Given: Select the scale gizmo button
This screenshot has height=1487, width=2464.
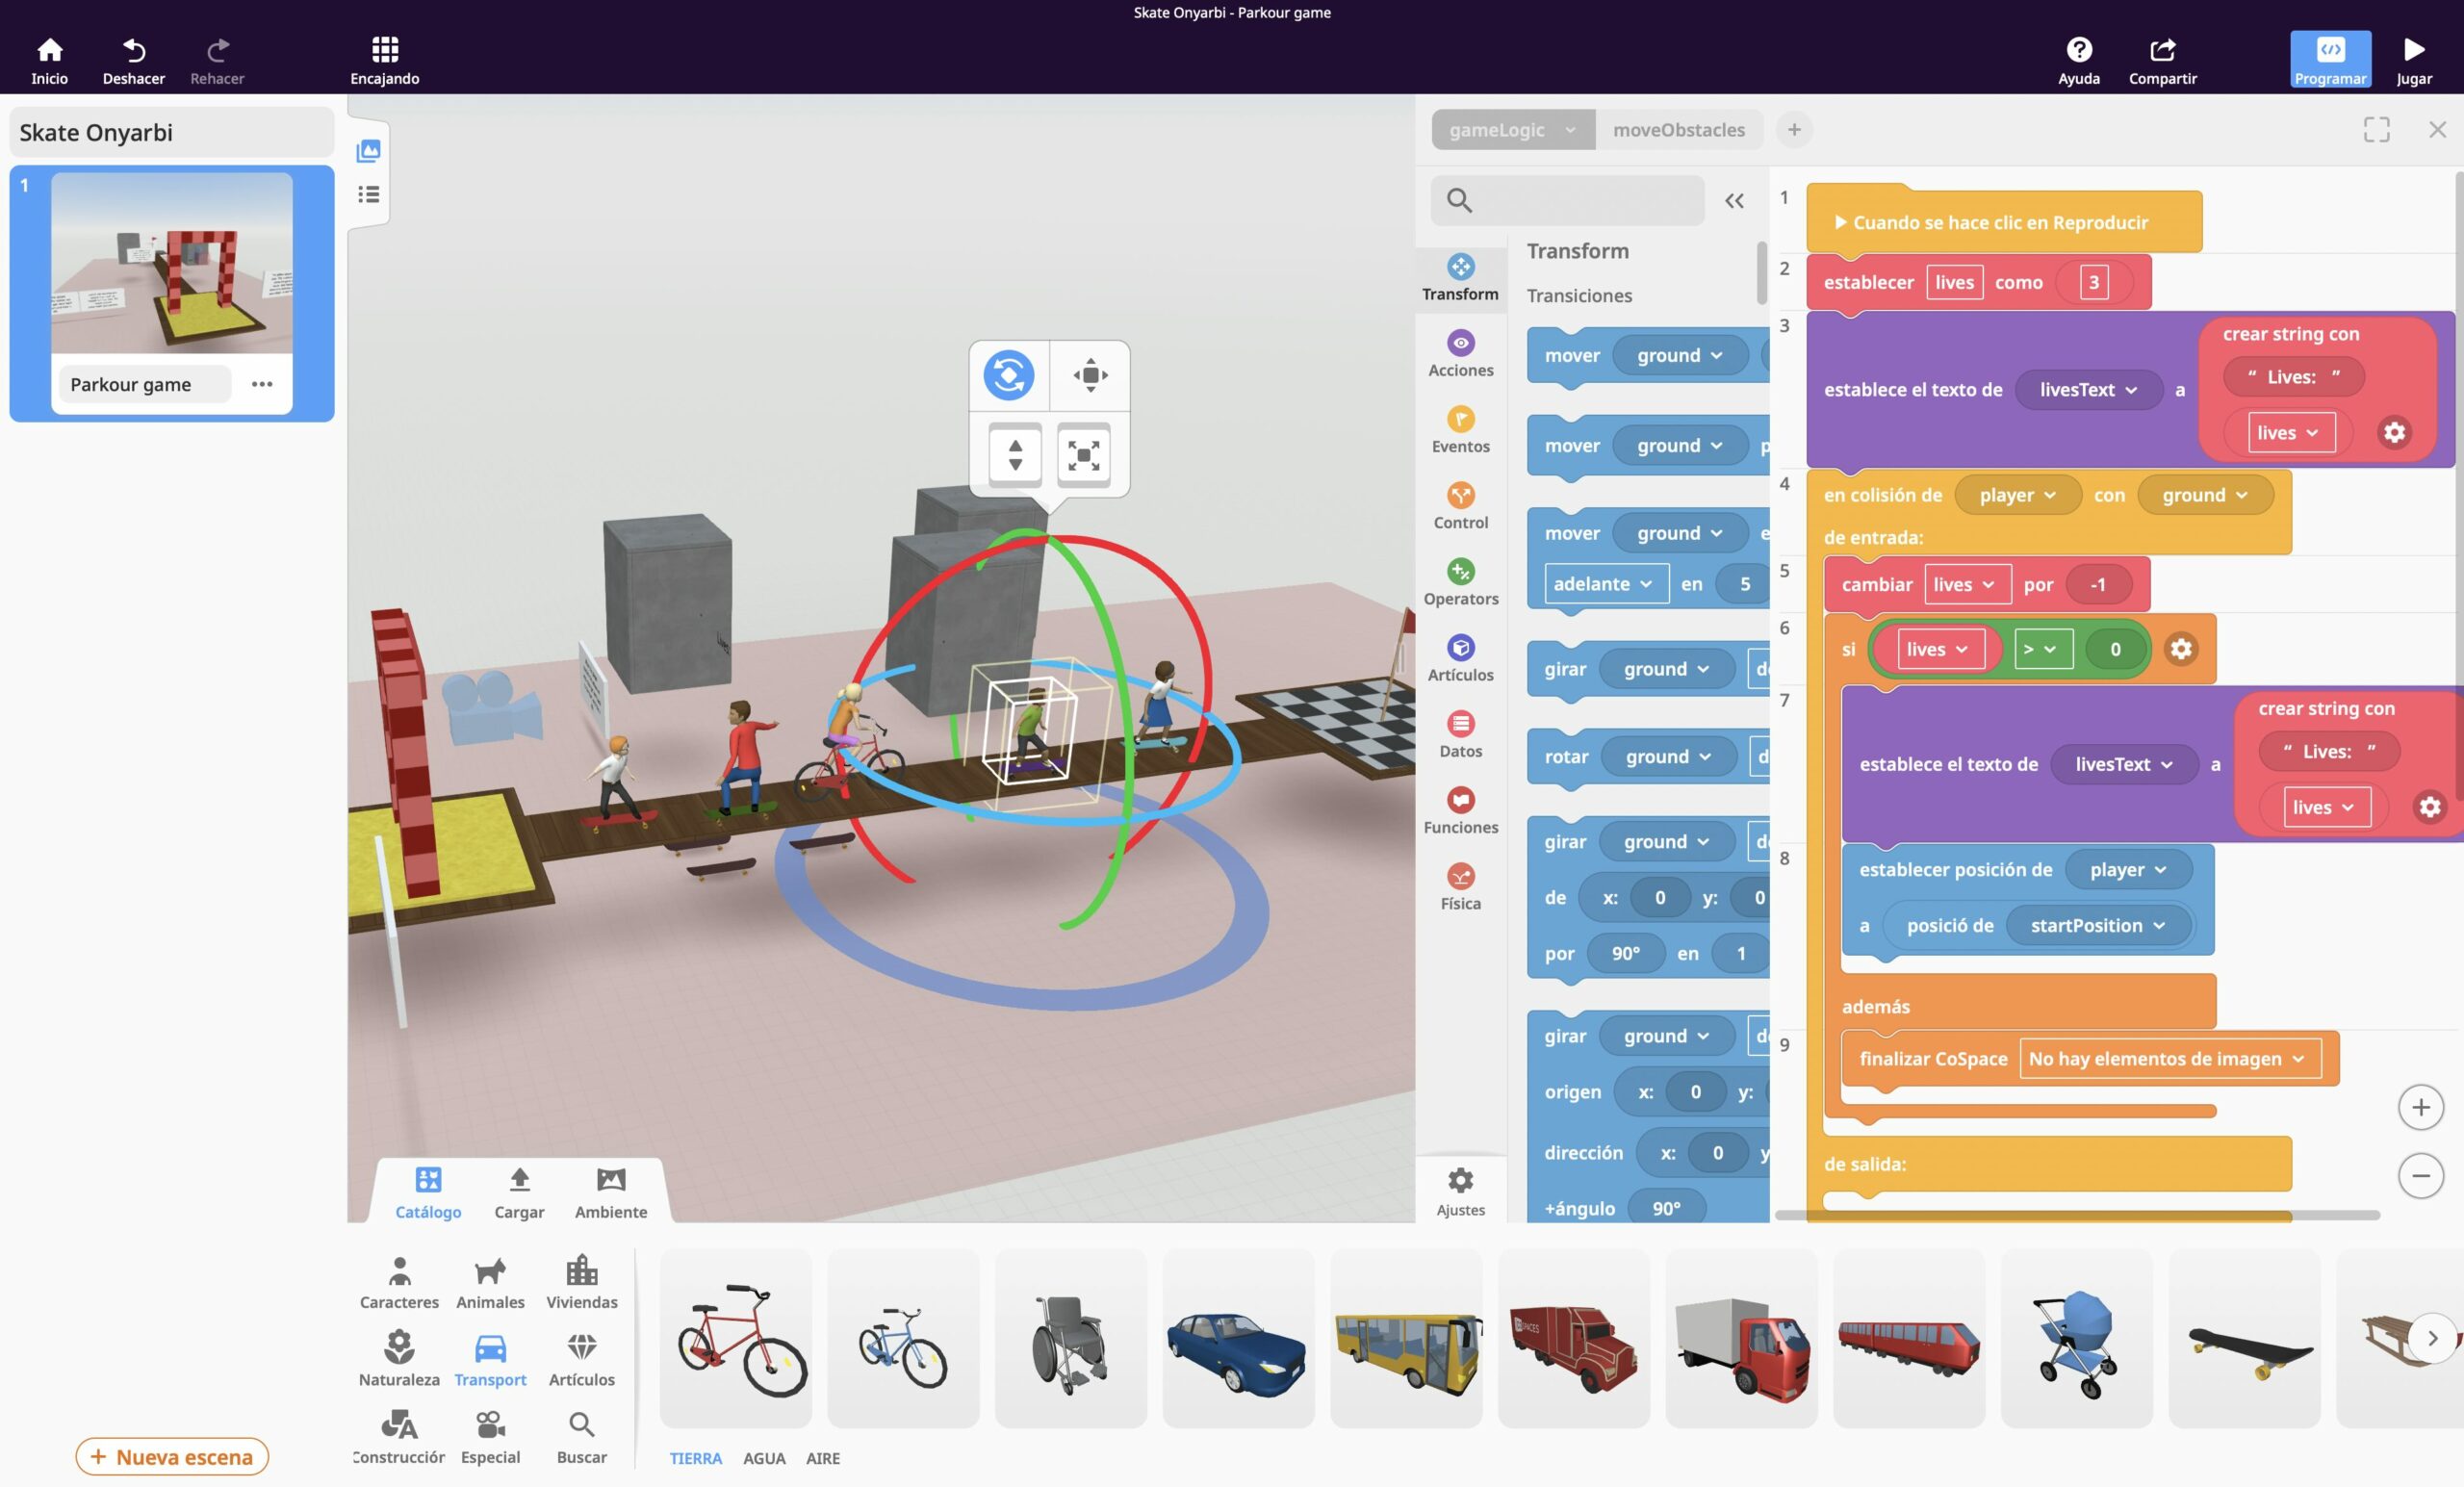Looking at the screenshot, I should click(1084, 455).
